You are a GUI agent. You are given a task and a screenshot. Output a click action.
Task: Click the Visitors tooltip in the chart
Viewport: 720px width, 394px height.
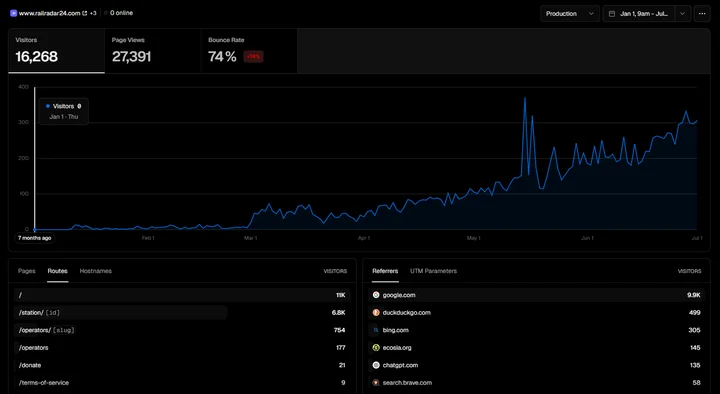point(63,111)
